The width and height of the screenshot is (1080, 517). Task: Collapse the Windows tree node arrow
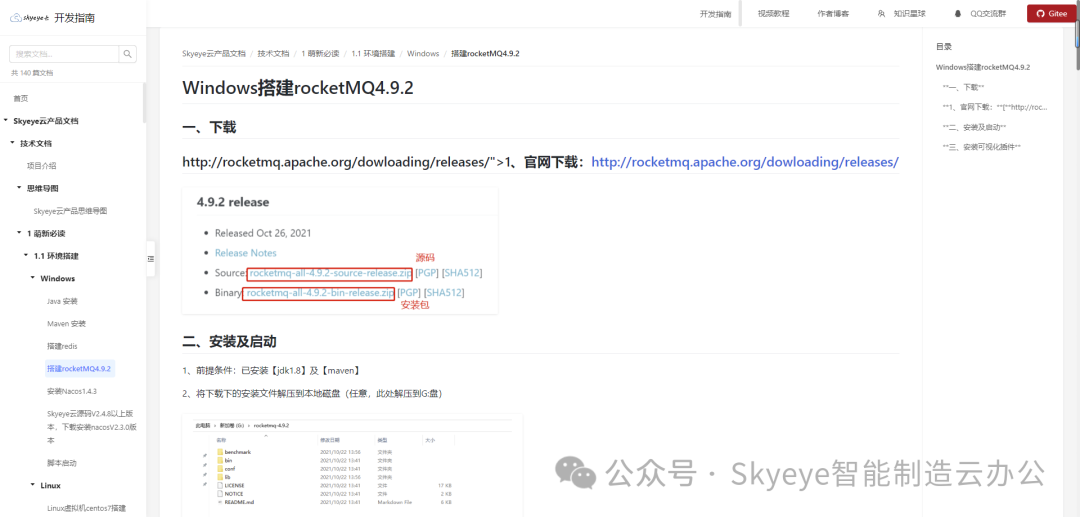pos(34,278)
